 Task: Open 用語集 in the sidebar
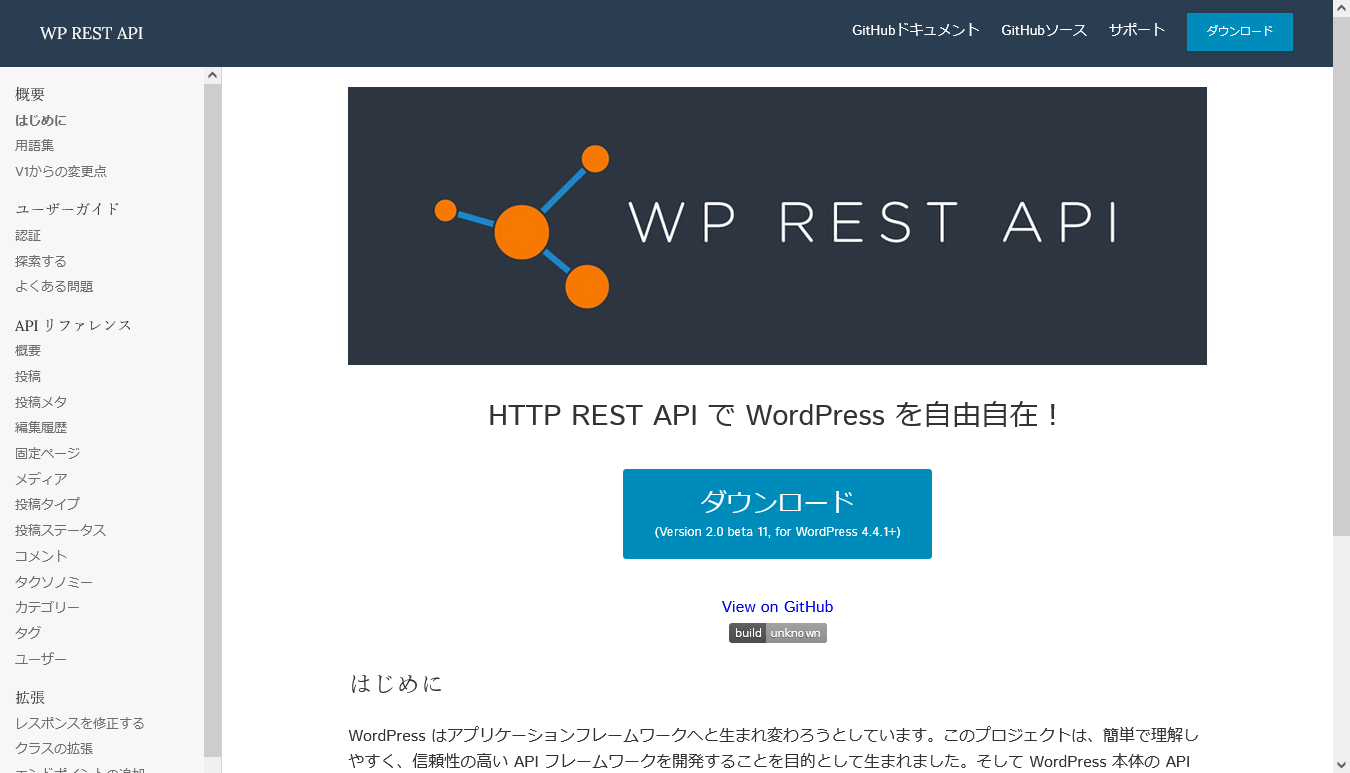[x=35, y=146]
